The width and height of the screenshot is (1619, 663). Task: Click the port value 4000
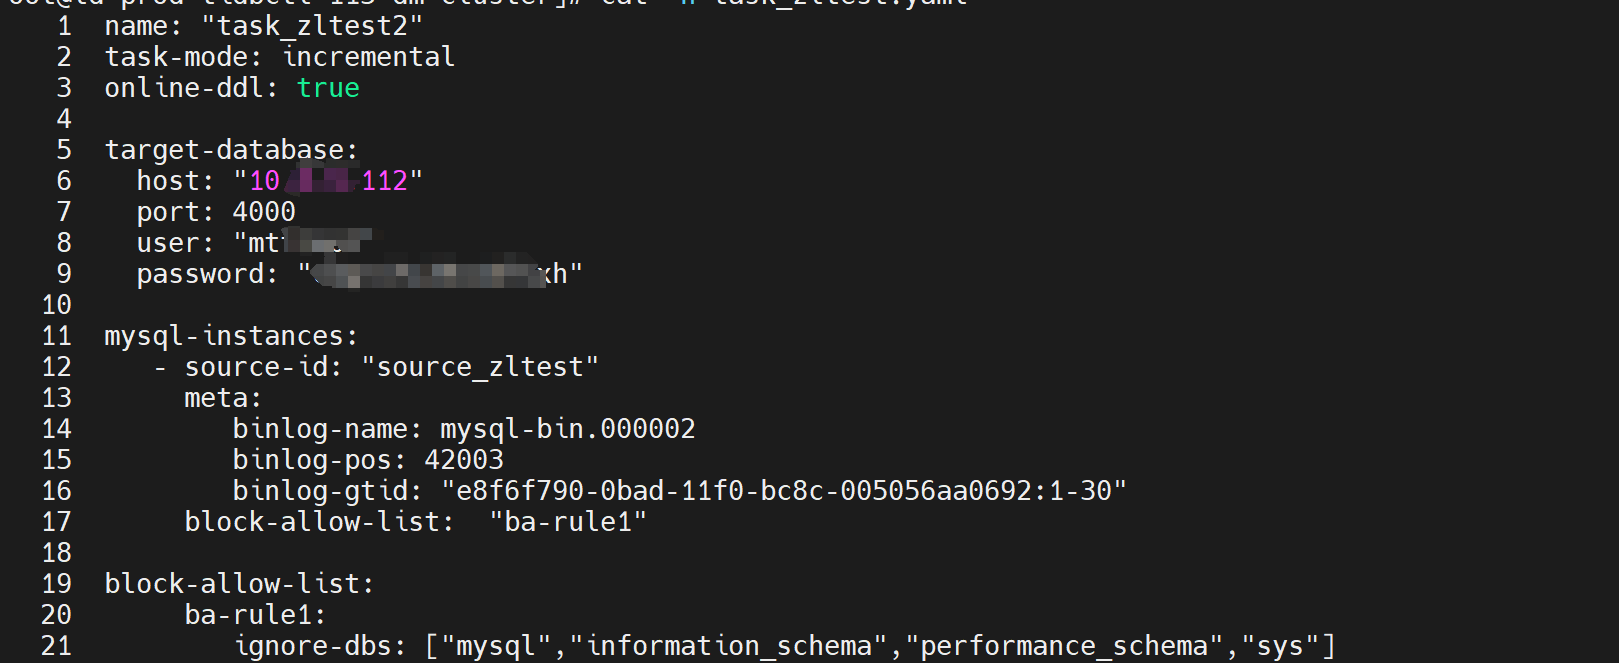coord(264,212)
